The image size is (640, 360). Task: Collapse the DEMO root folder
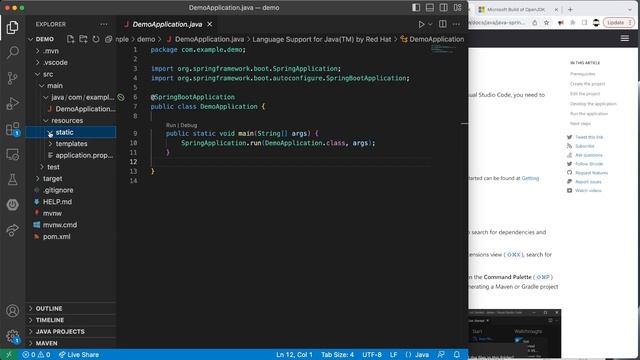[71, 39]
